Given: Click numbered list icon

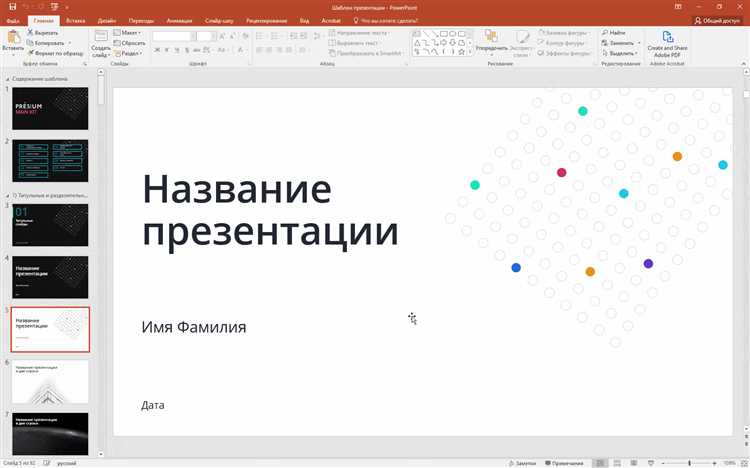Looking at the screenshot, I should pyautogui.click(x=276, y=36).
